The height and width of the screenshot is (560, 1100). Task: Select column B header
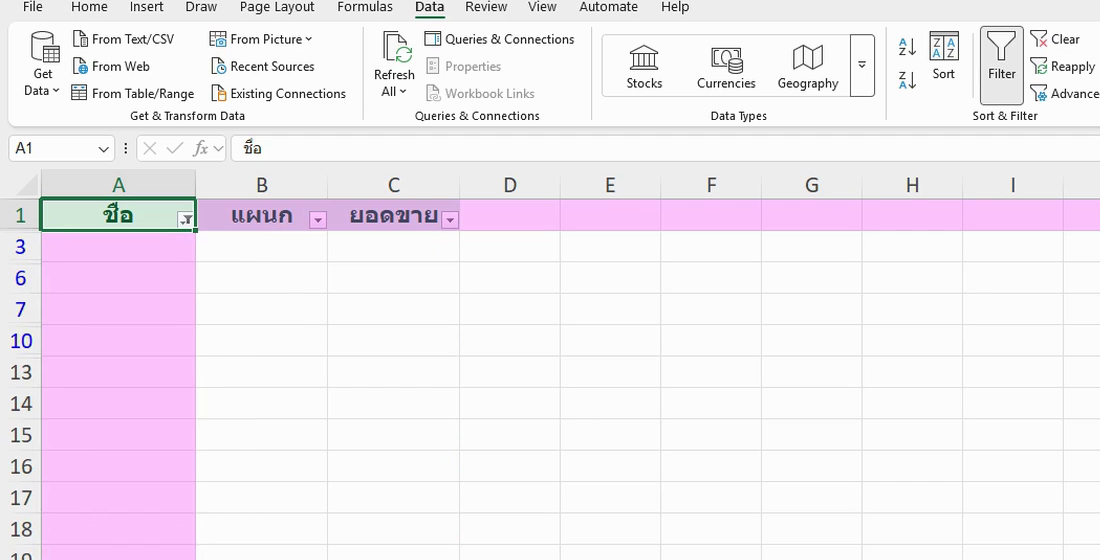pos(262,185)
